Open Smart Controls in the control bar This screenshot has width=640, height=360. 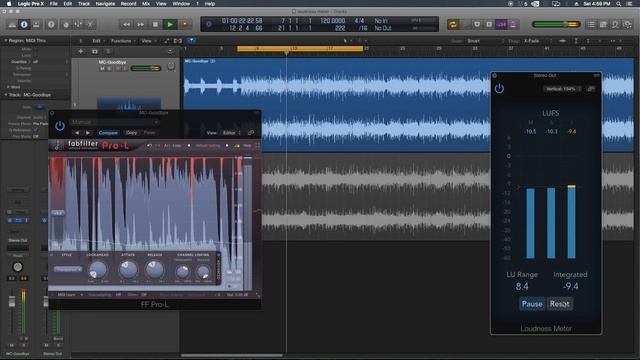[x=66, y=24]
